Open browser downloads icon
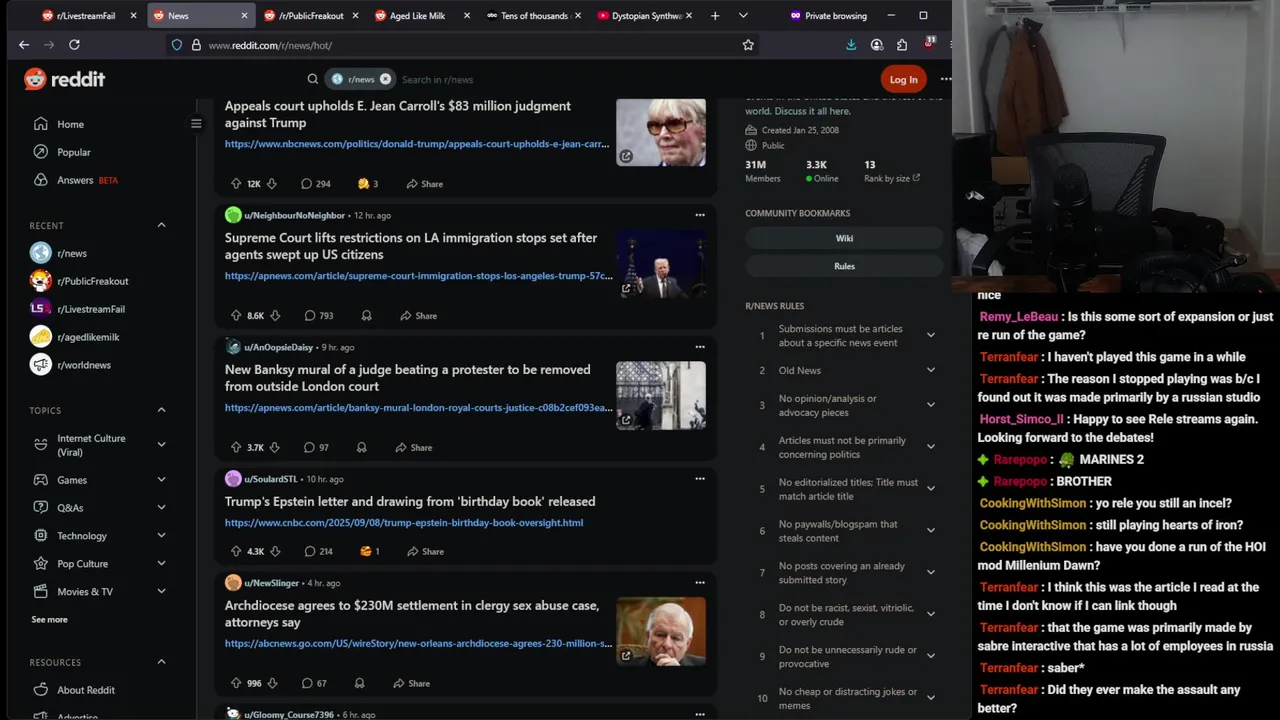 851,45
